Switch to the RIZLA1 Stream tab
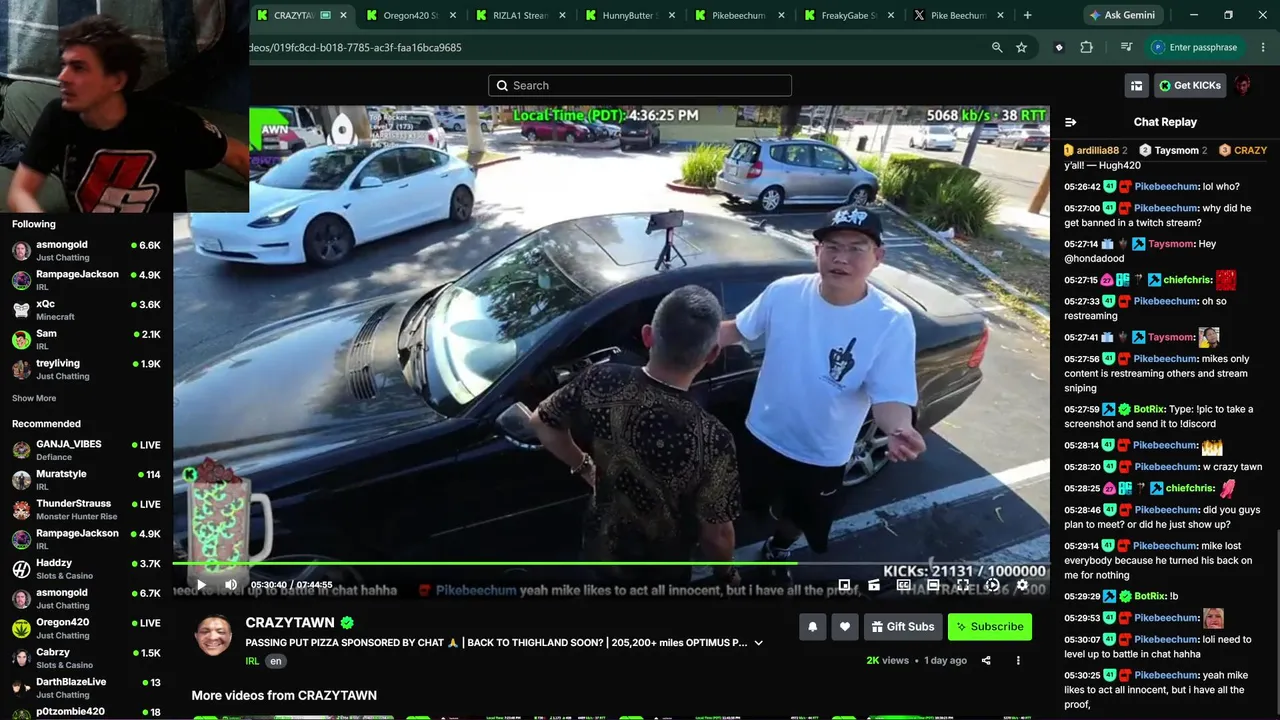 point(521,15)
